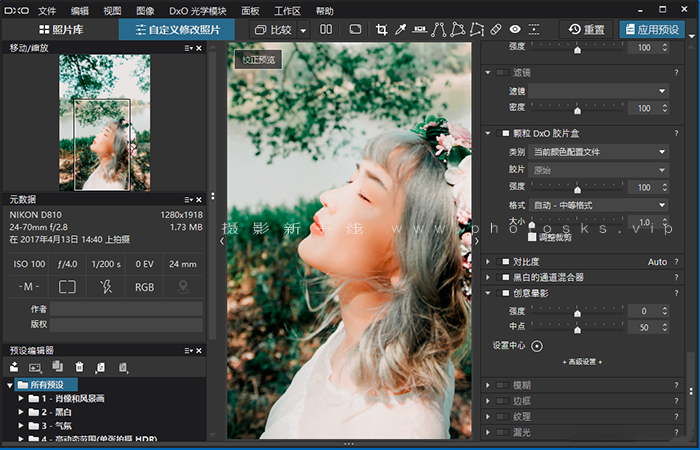This screenshot has width=700, height=450.
Task: Choose the force rectangle perspective tool
Action: click(x=458, y=30)
